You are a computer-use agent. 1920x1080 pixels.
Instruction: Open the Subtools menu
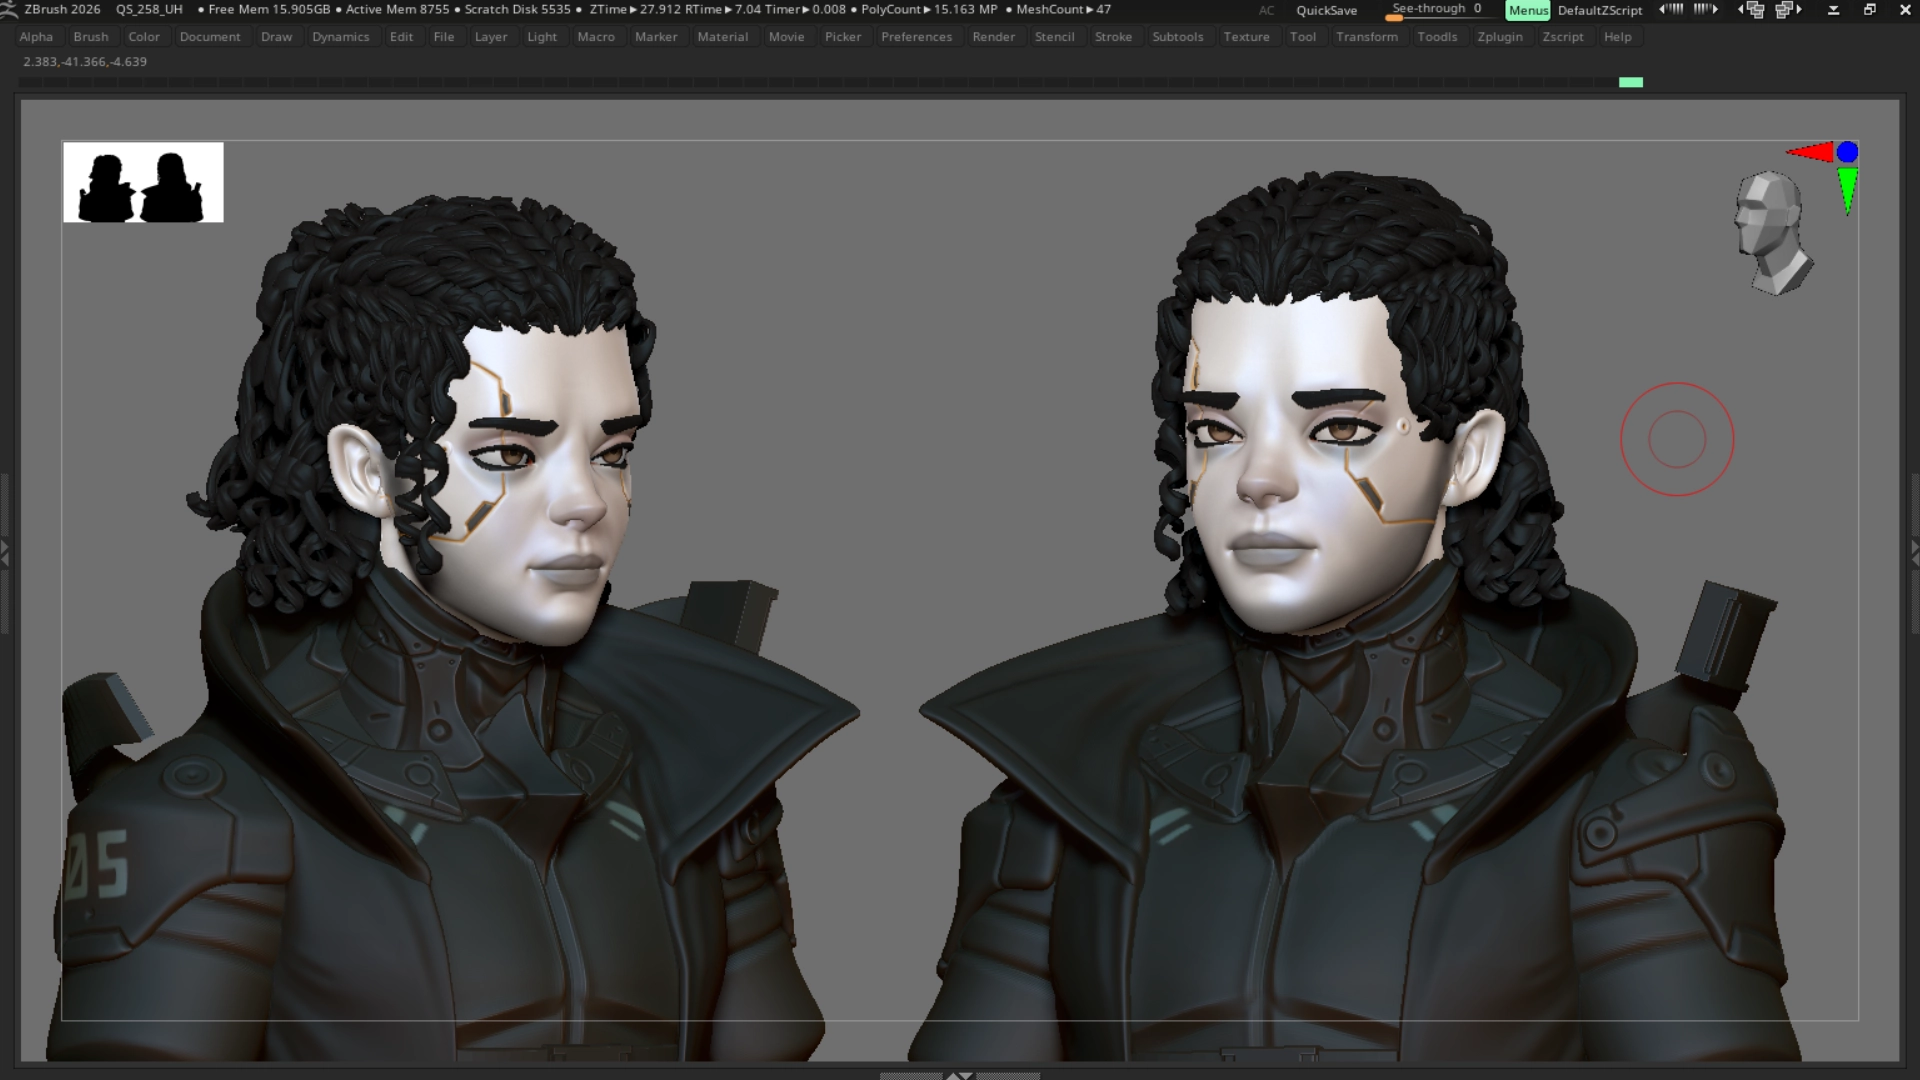click(x=1177, y=37)
